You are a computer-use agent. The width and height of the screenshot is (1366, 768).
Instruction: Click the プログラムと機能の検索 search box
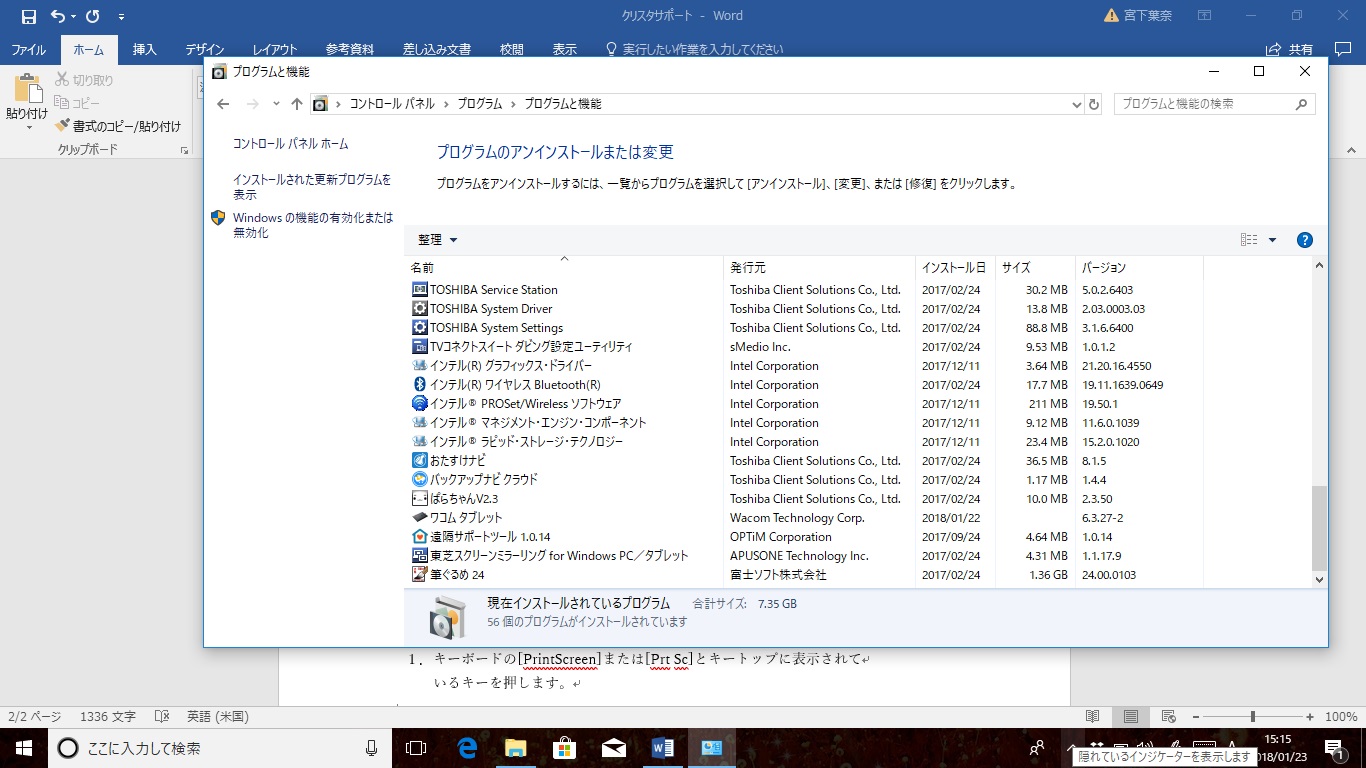(x=1204, y=104)
